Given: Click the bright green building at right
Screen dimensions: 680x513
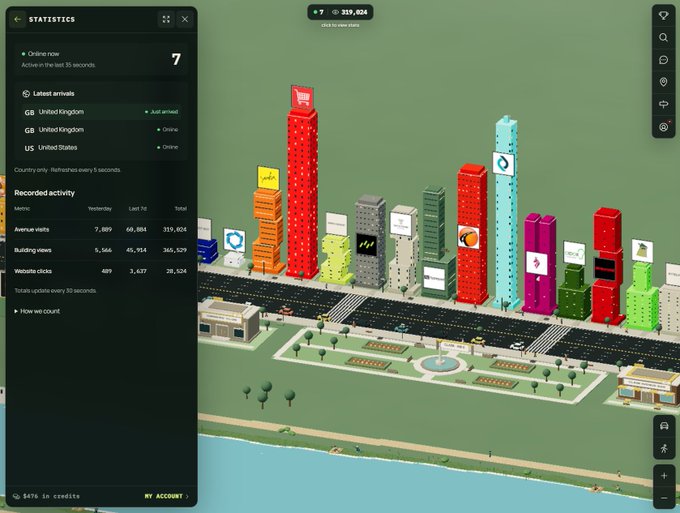Looking at the screenshot, I should (642, 295).
